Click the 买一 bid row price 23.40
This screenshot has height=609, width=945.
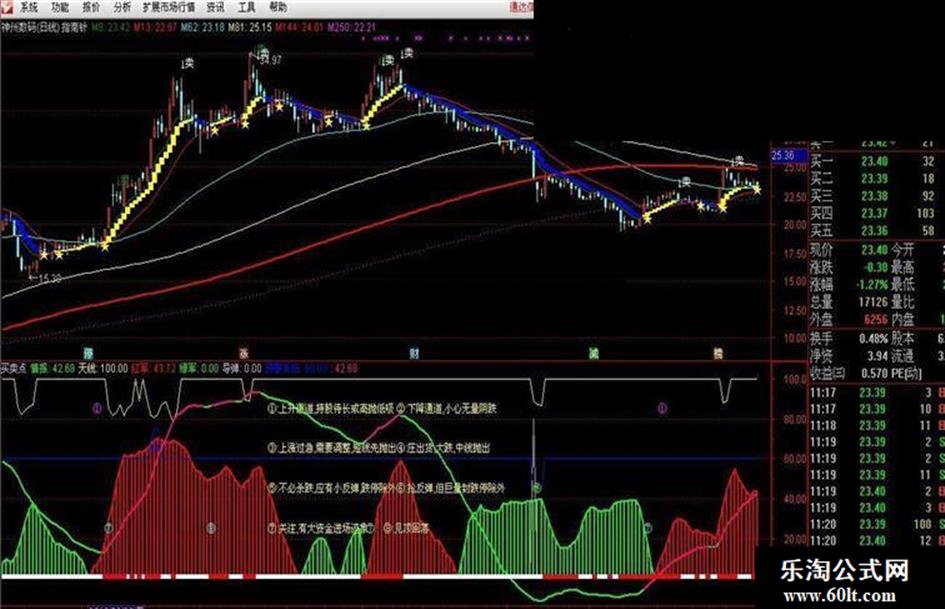tap(874, 162)
